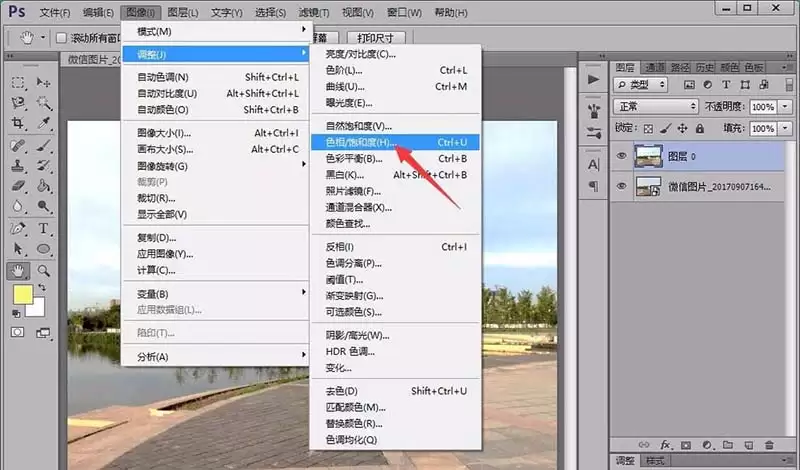
Task: Select the Crop tool in toolbox
Action: pyautogui.click(x=18, y=123)
